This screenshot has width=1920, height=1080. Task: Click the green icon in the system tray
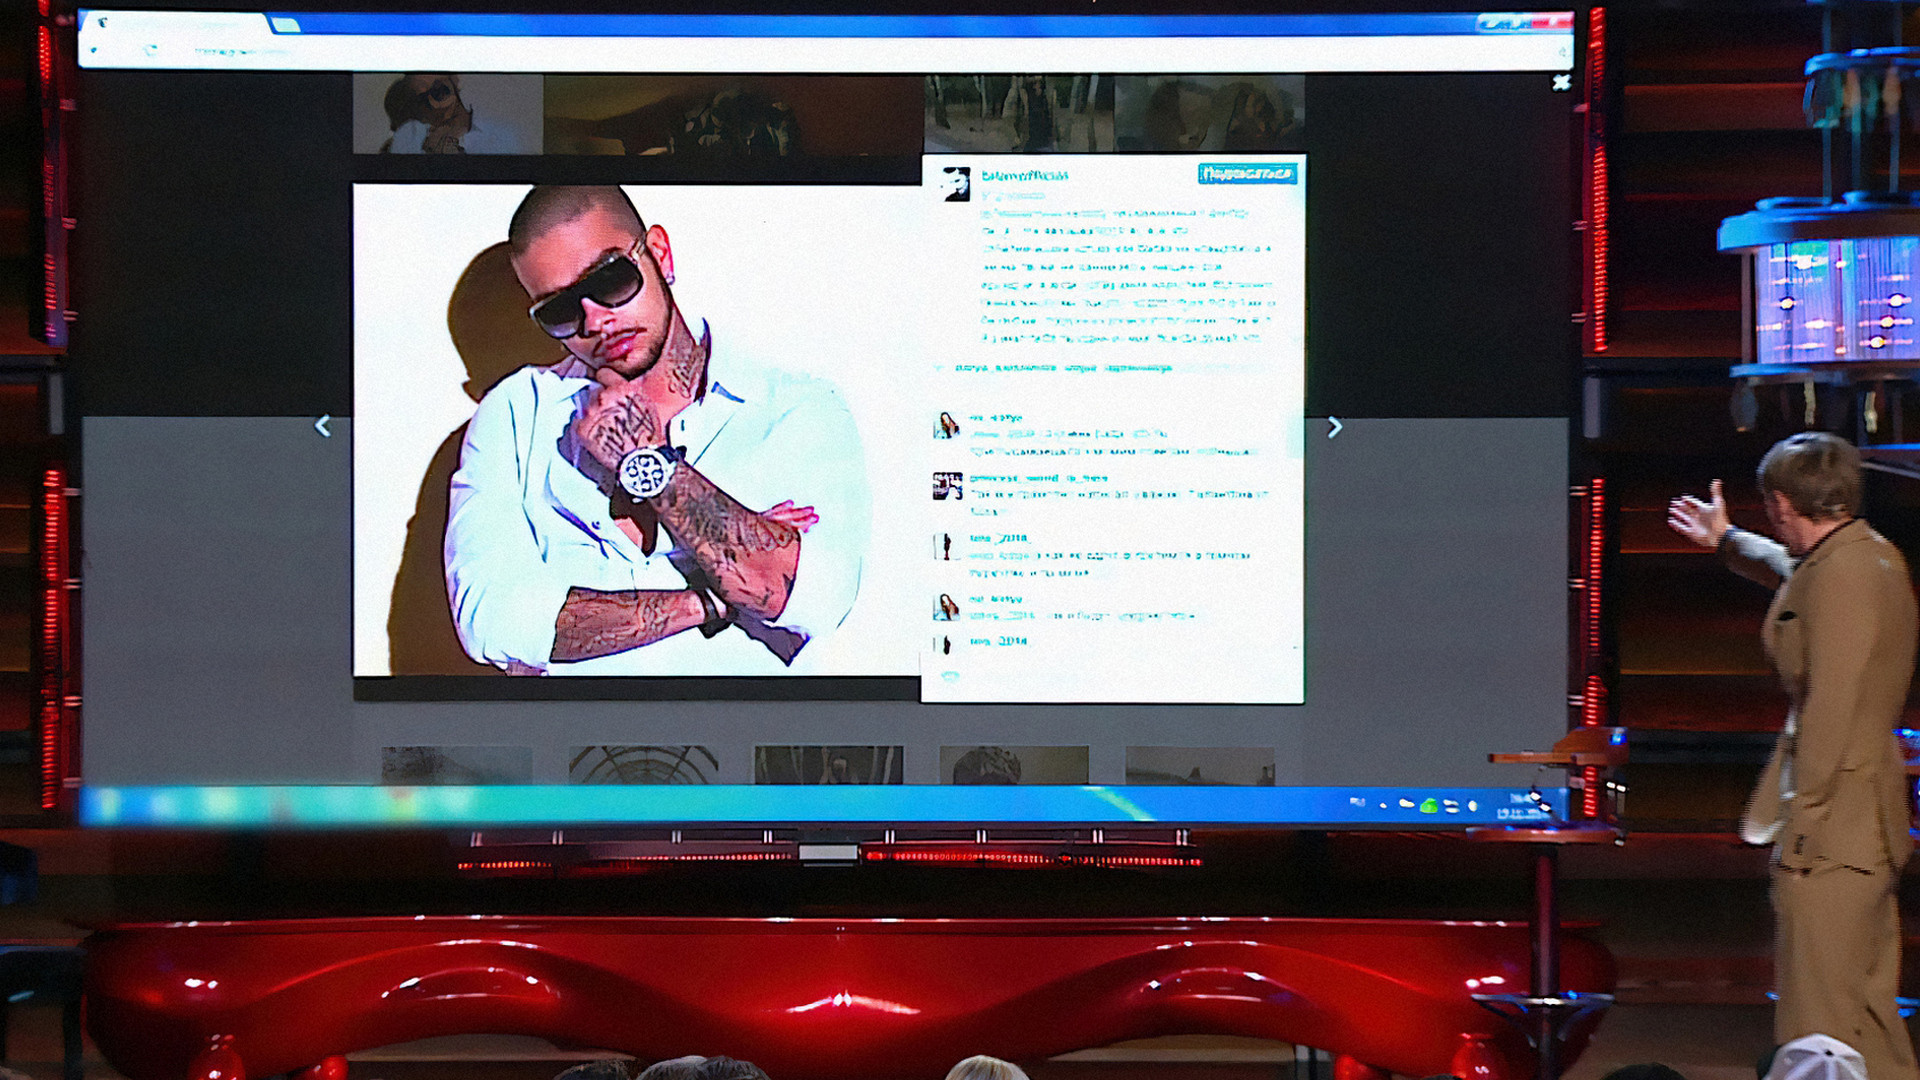(1428, 806)
